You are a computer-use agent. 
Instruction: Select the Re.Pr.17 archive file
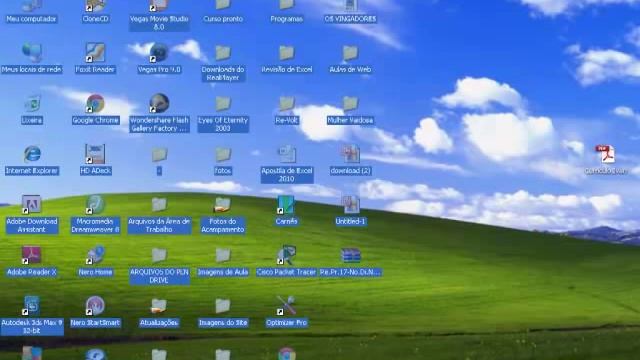coord(350,256)
